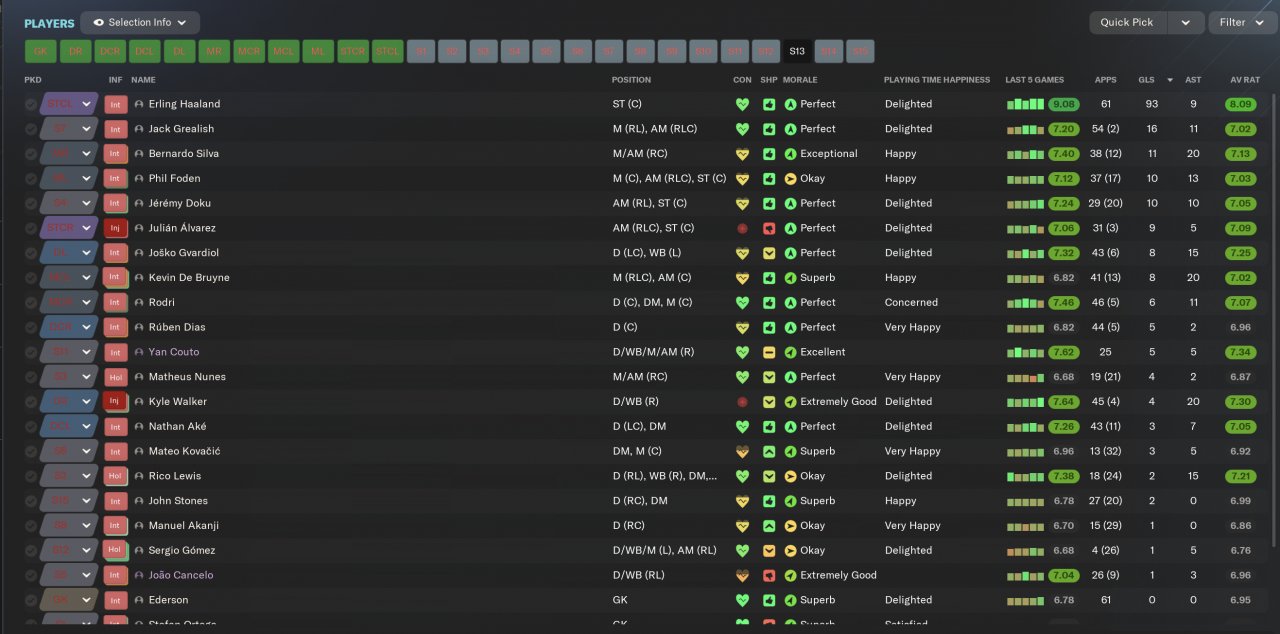Click the Quick Pick button

tap(1127, 22)
